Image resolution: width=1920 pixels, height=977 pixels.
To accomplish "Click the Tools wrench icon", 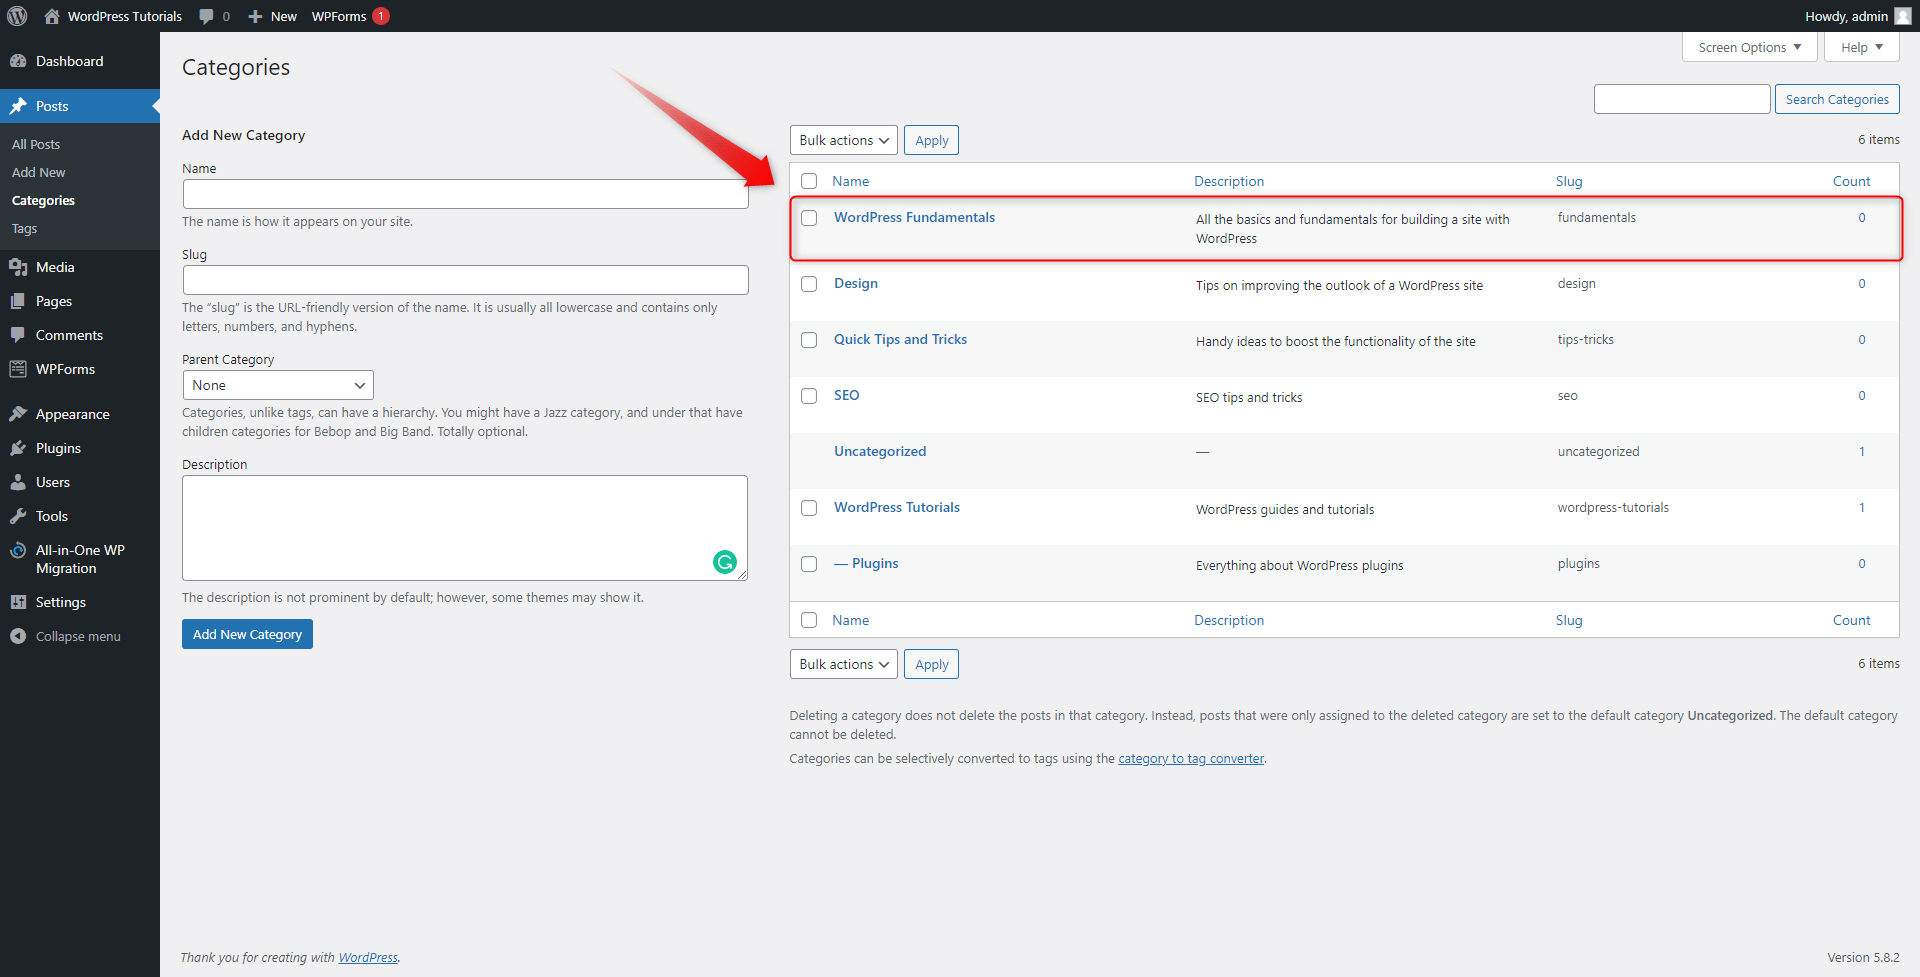I will click(18, 516).
